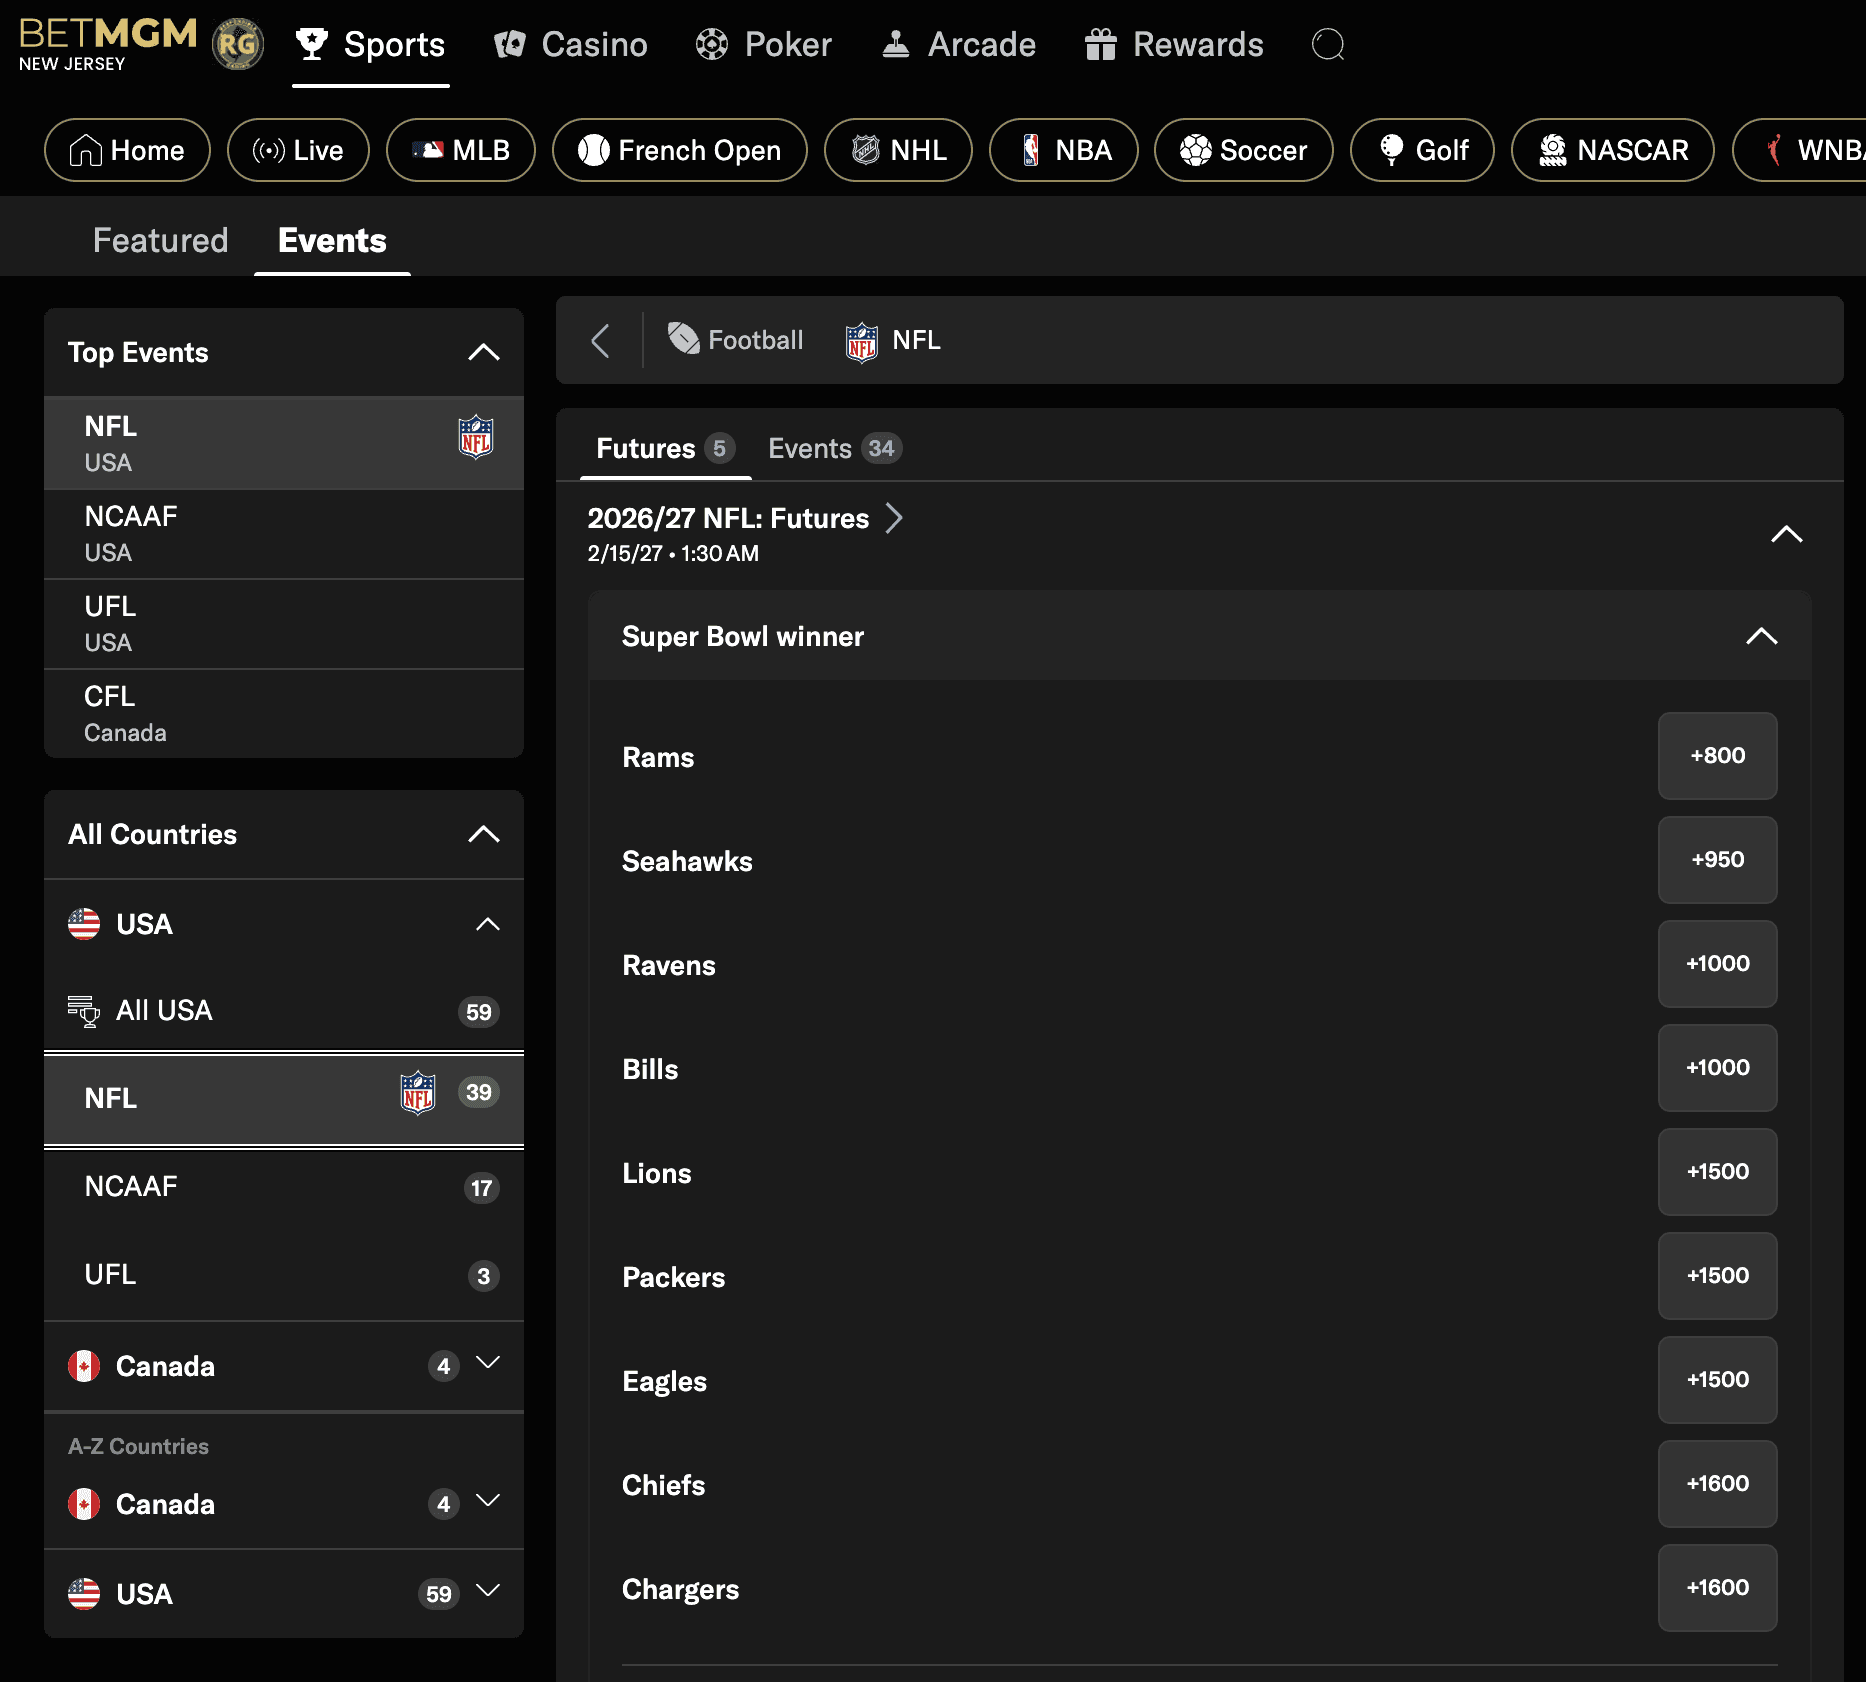This screenshot has height=1682, width=1866.
Task: Click the All USA trophy list icon
Action: (x=84, y=1011)
